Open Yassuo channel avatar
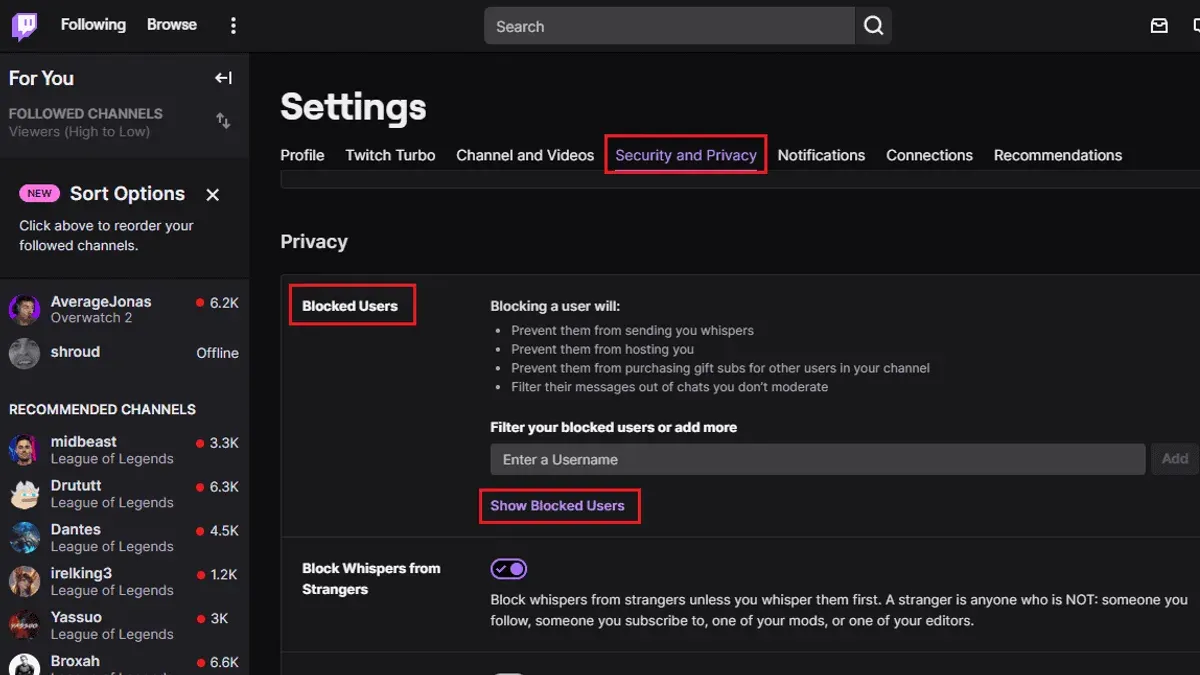 pos(24,625)
